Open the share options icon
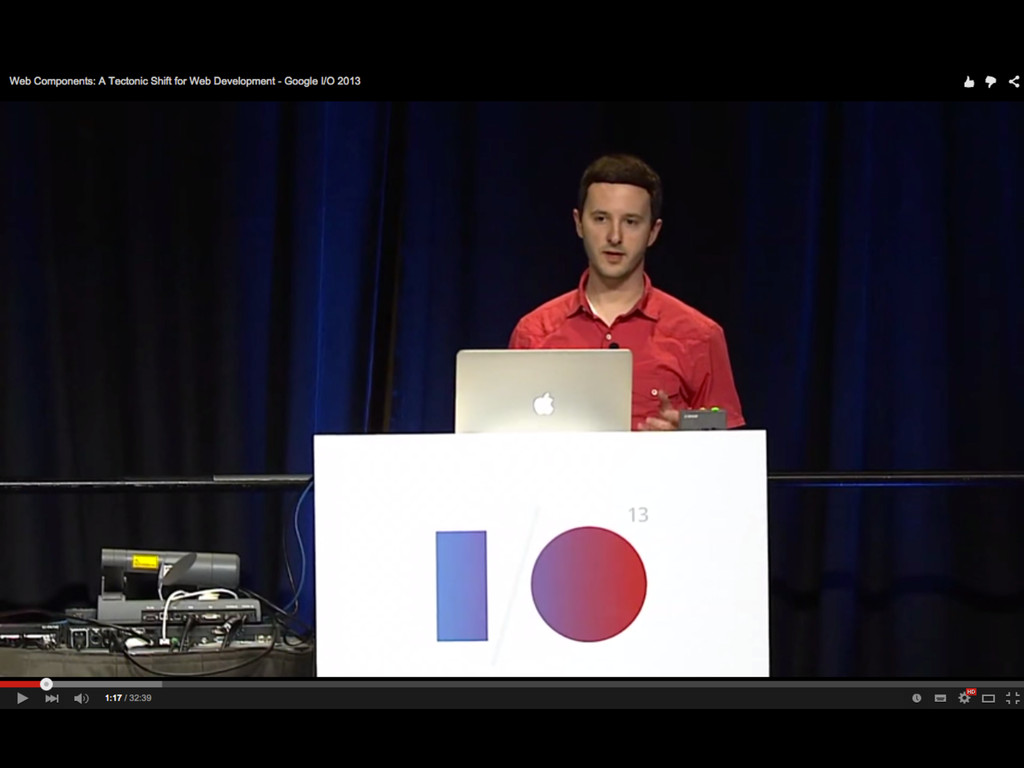1024x768 pixels. click(1014, 82)
